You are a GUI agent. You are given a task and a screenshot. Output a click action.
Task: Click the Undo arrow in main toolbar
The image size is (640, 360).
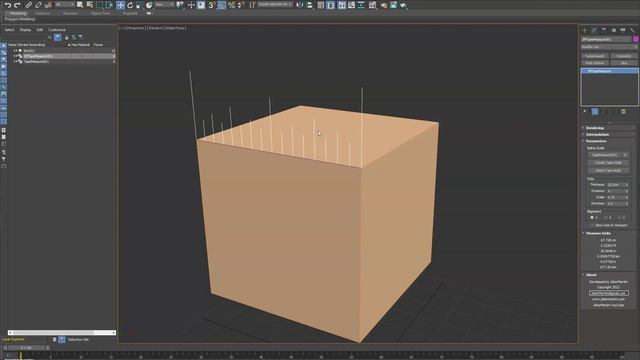[8, 5]
